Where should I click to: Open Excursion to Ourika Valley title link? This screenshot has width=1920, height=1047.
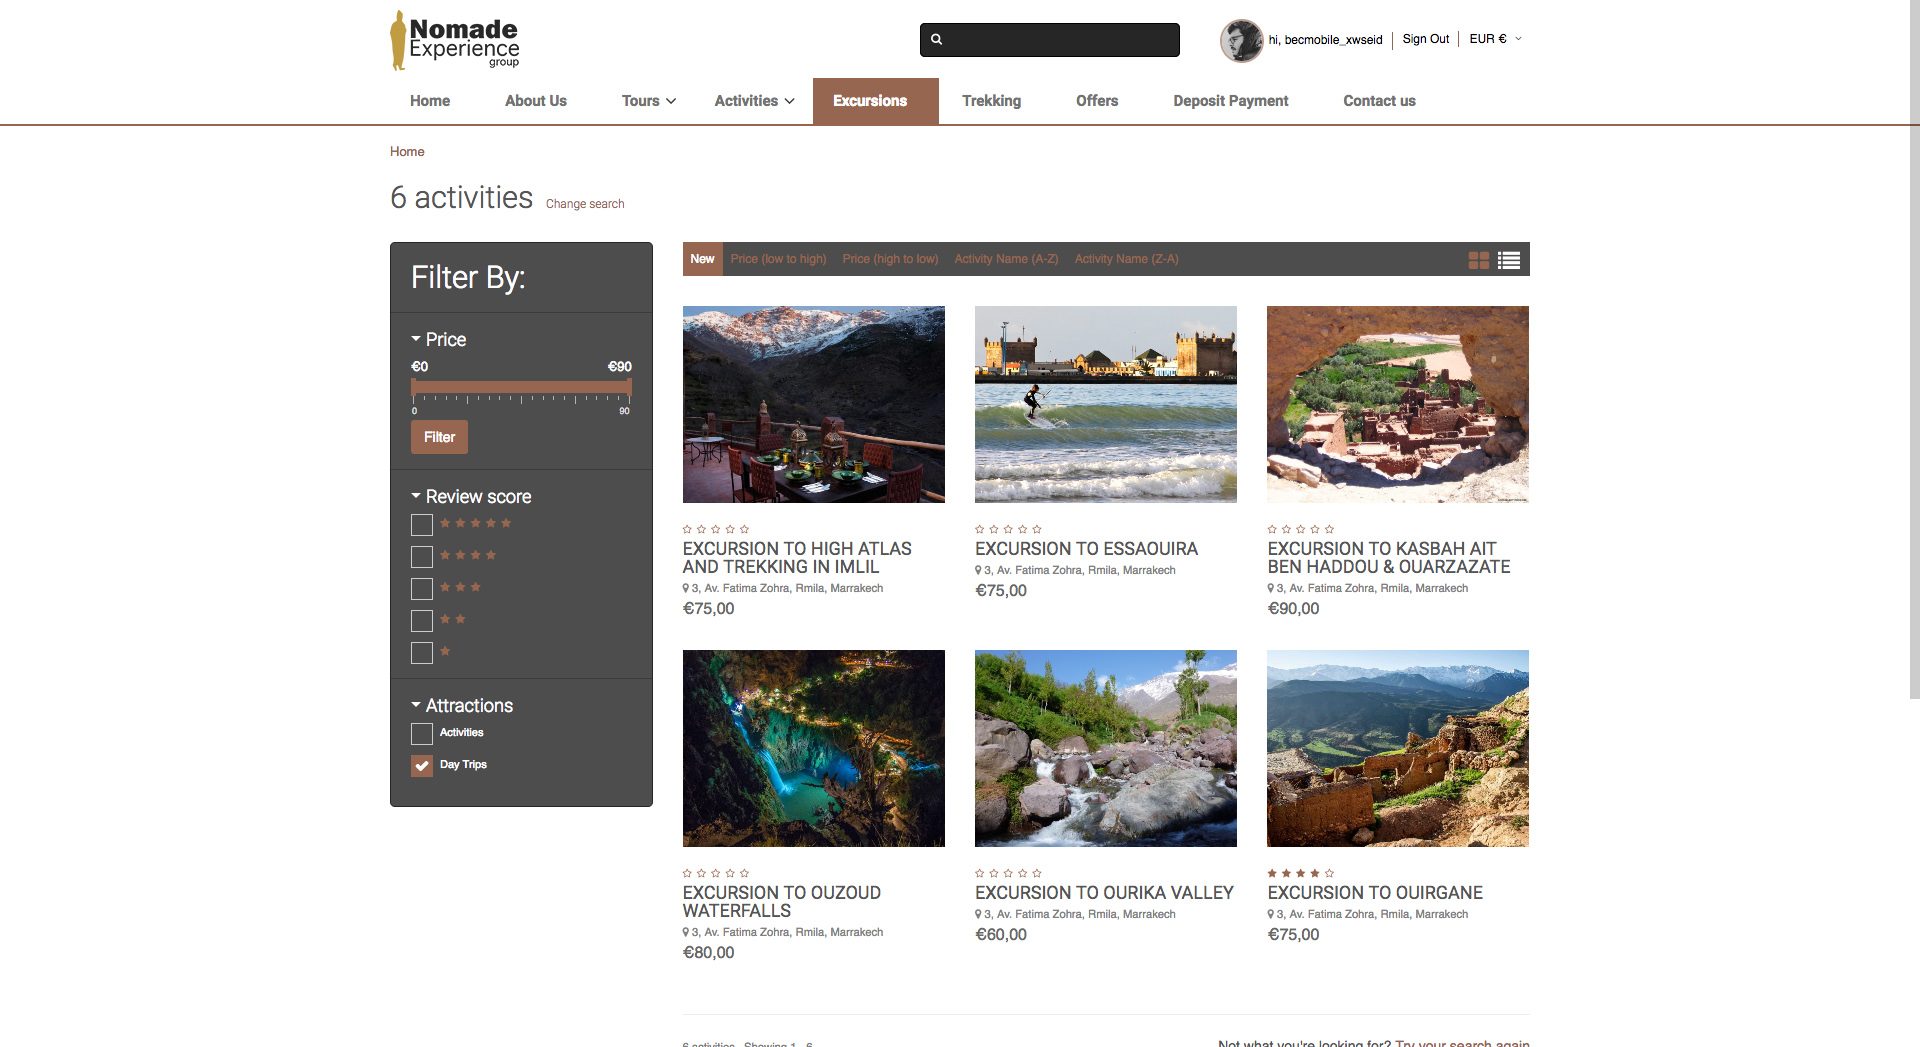pyautogui.click(x=1104, y=893)
